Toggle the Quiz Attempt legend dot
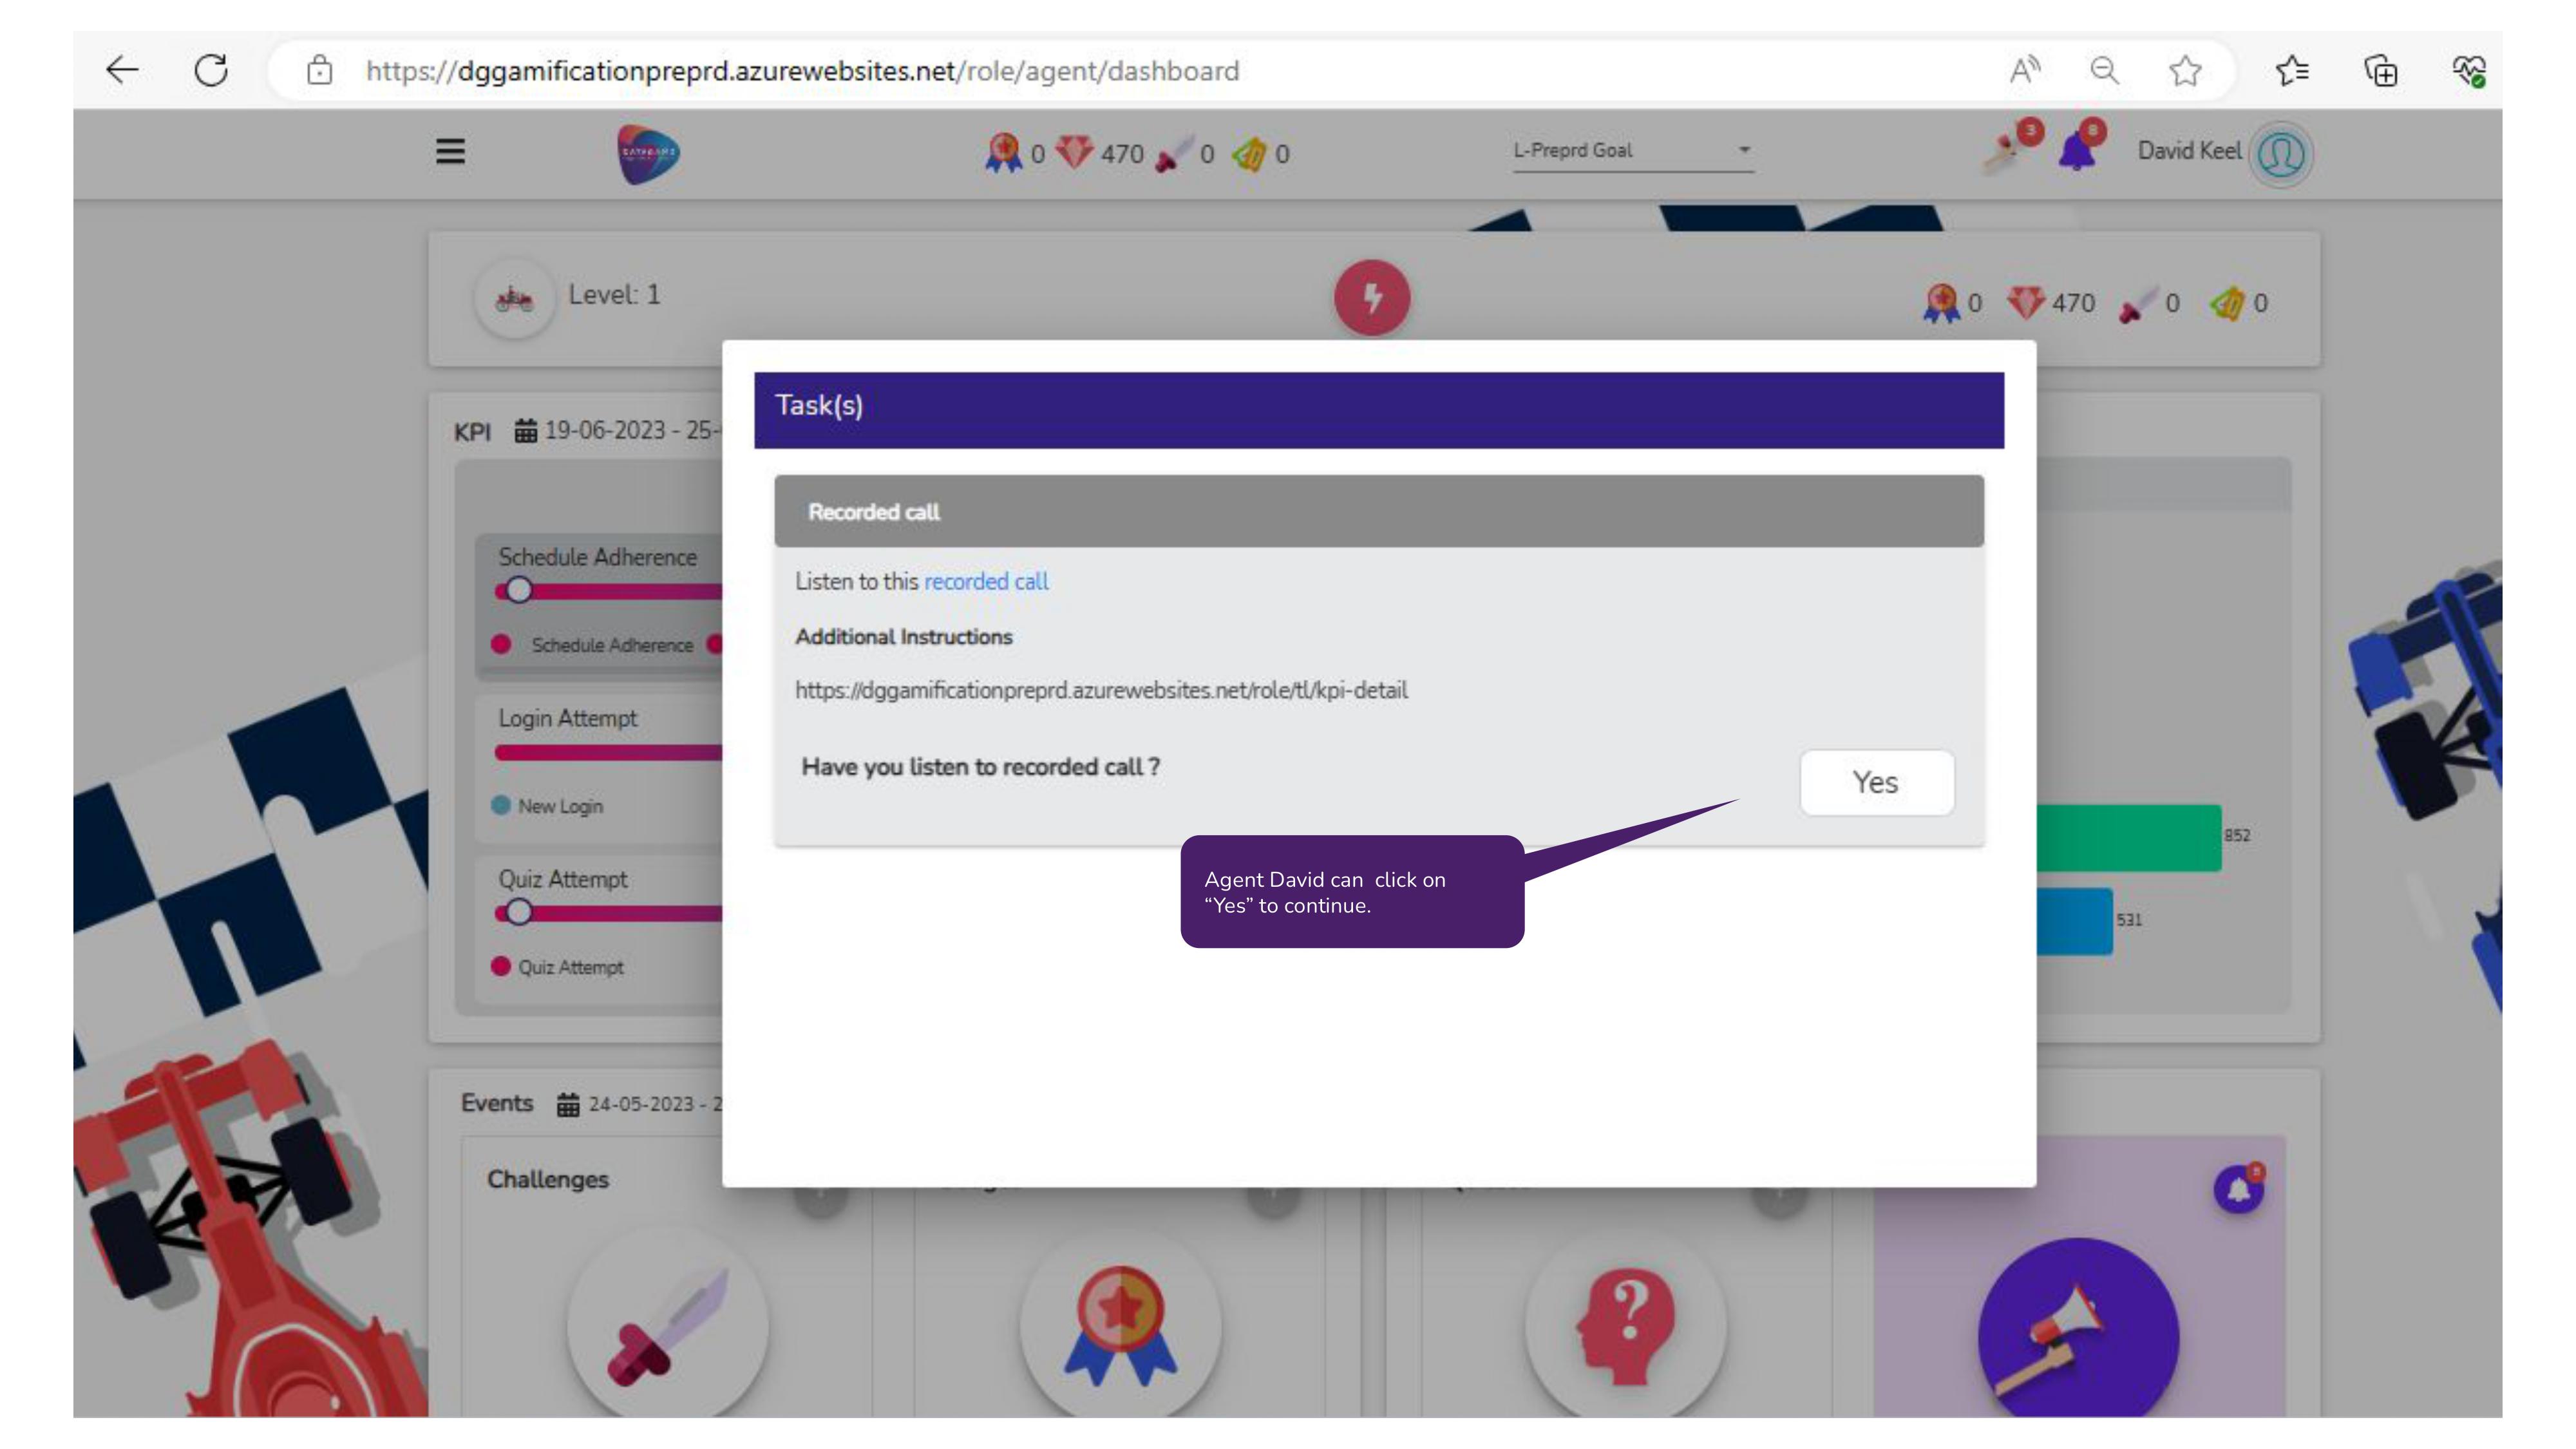Viewport: 2576px width, 1449px height. (501, 966)
